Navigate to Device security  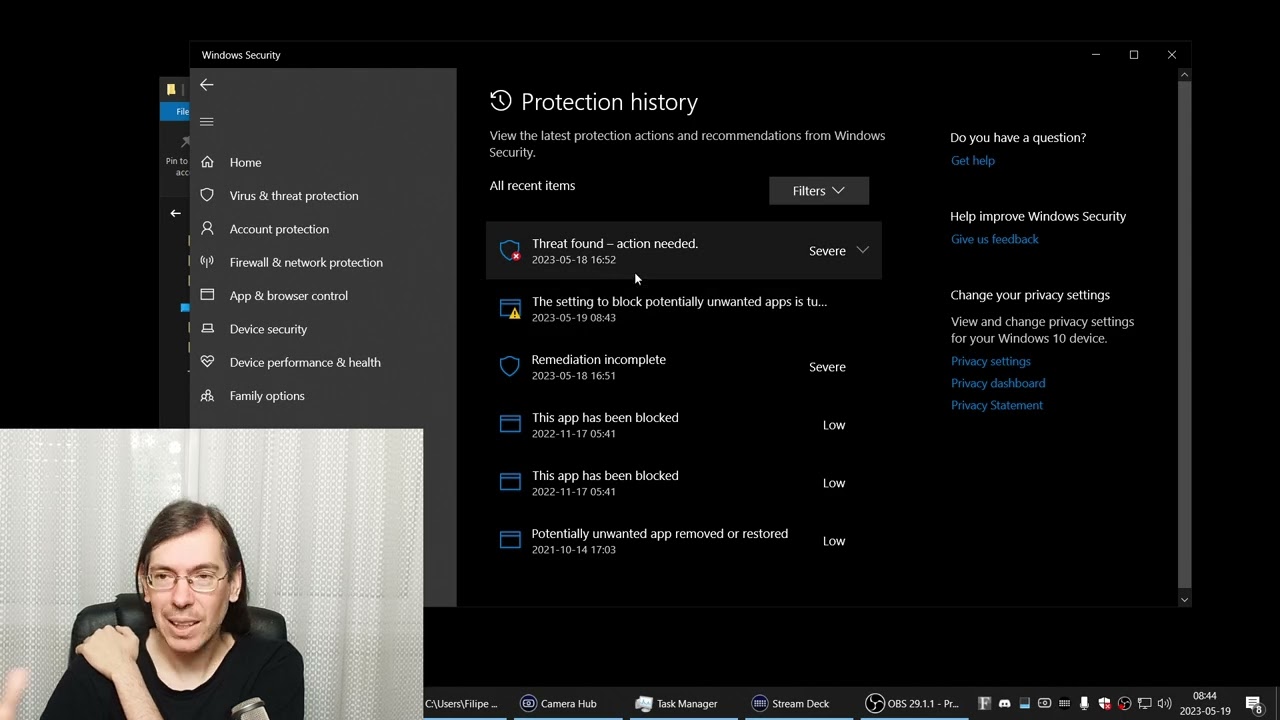(268, 329)
